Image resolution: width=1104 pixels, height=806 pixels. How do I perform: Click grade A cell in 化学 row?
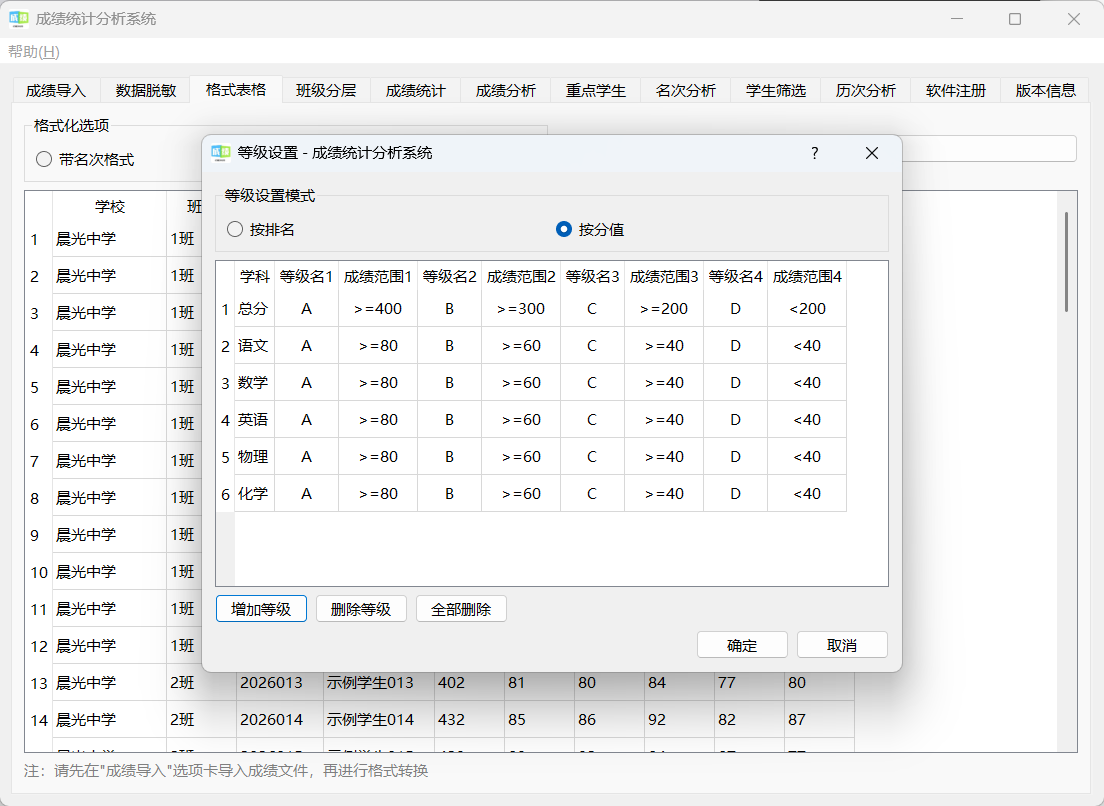click(x=306, y=493)
